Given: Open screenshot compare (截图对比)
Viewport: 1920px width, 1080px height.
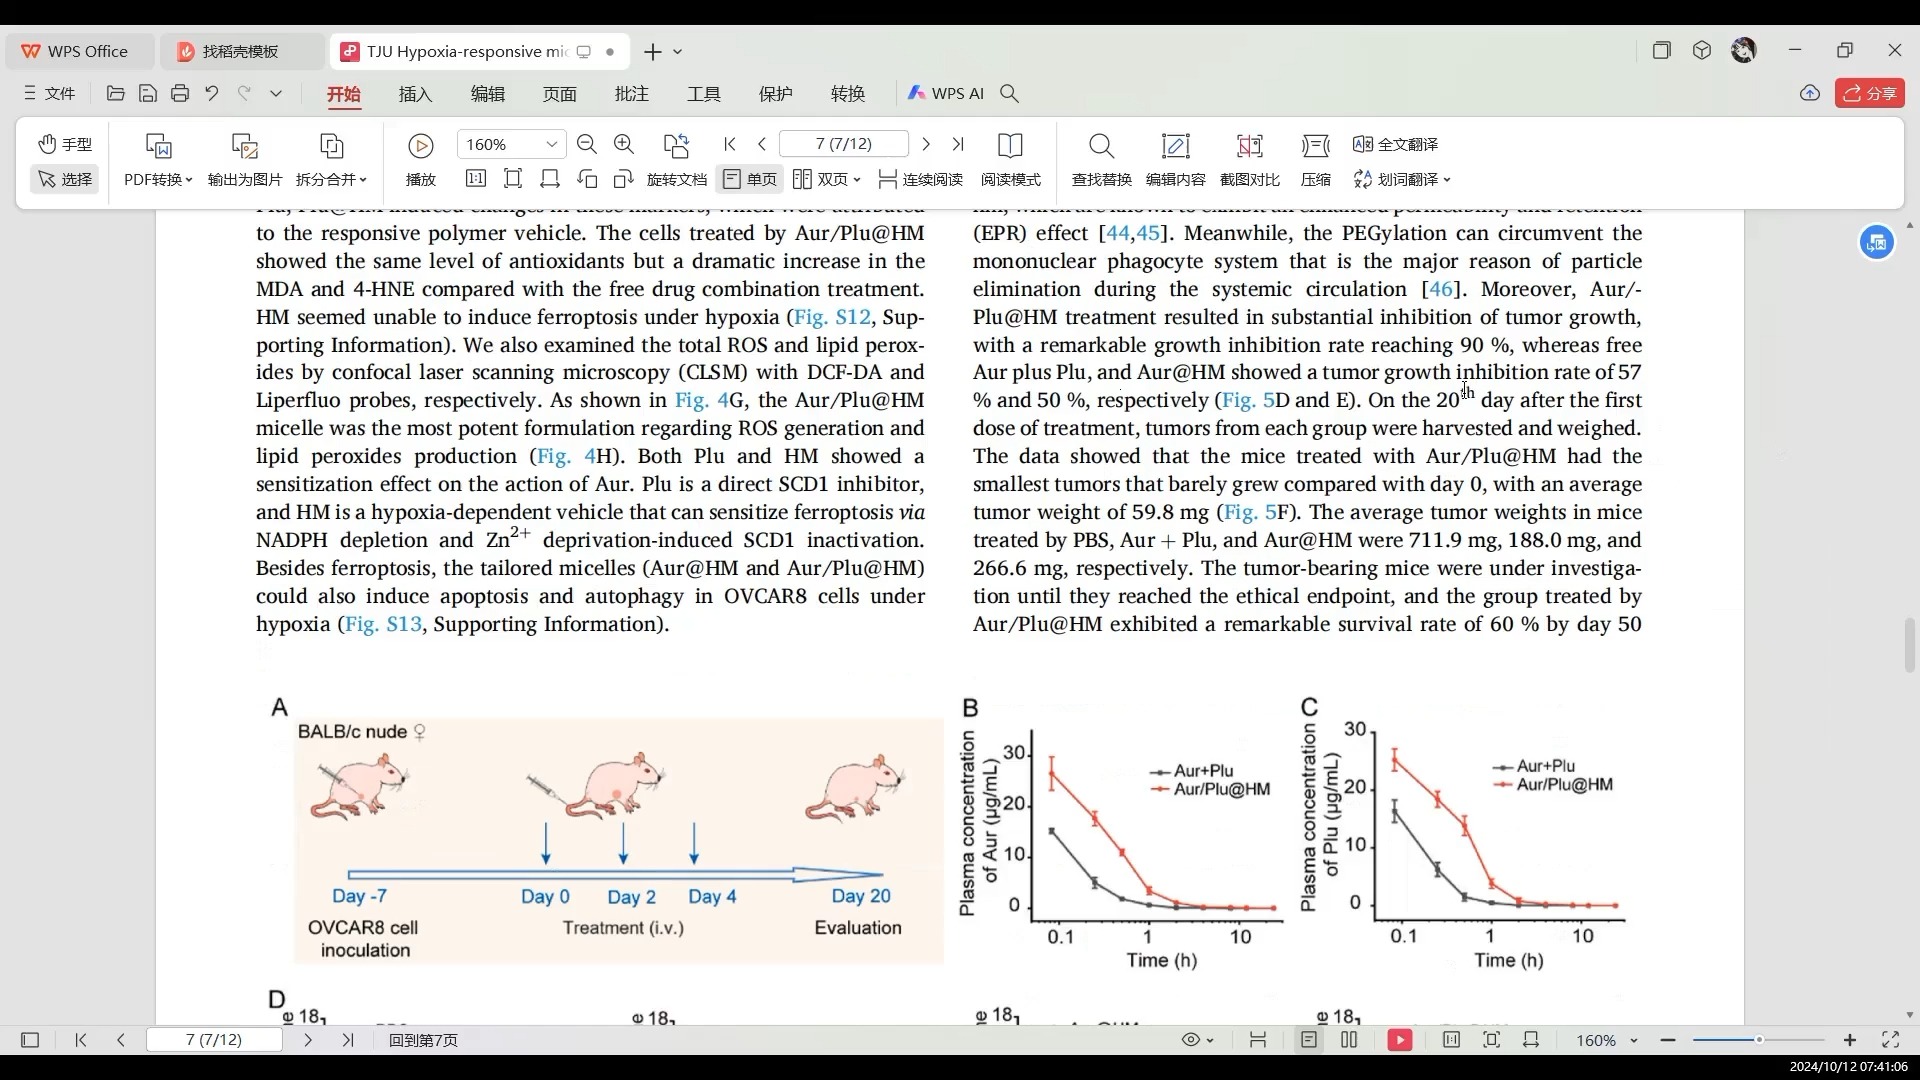Looking at the screenshot, I should (1249, 160).
